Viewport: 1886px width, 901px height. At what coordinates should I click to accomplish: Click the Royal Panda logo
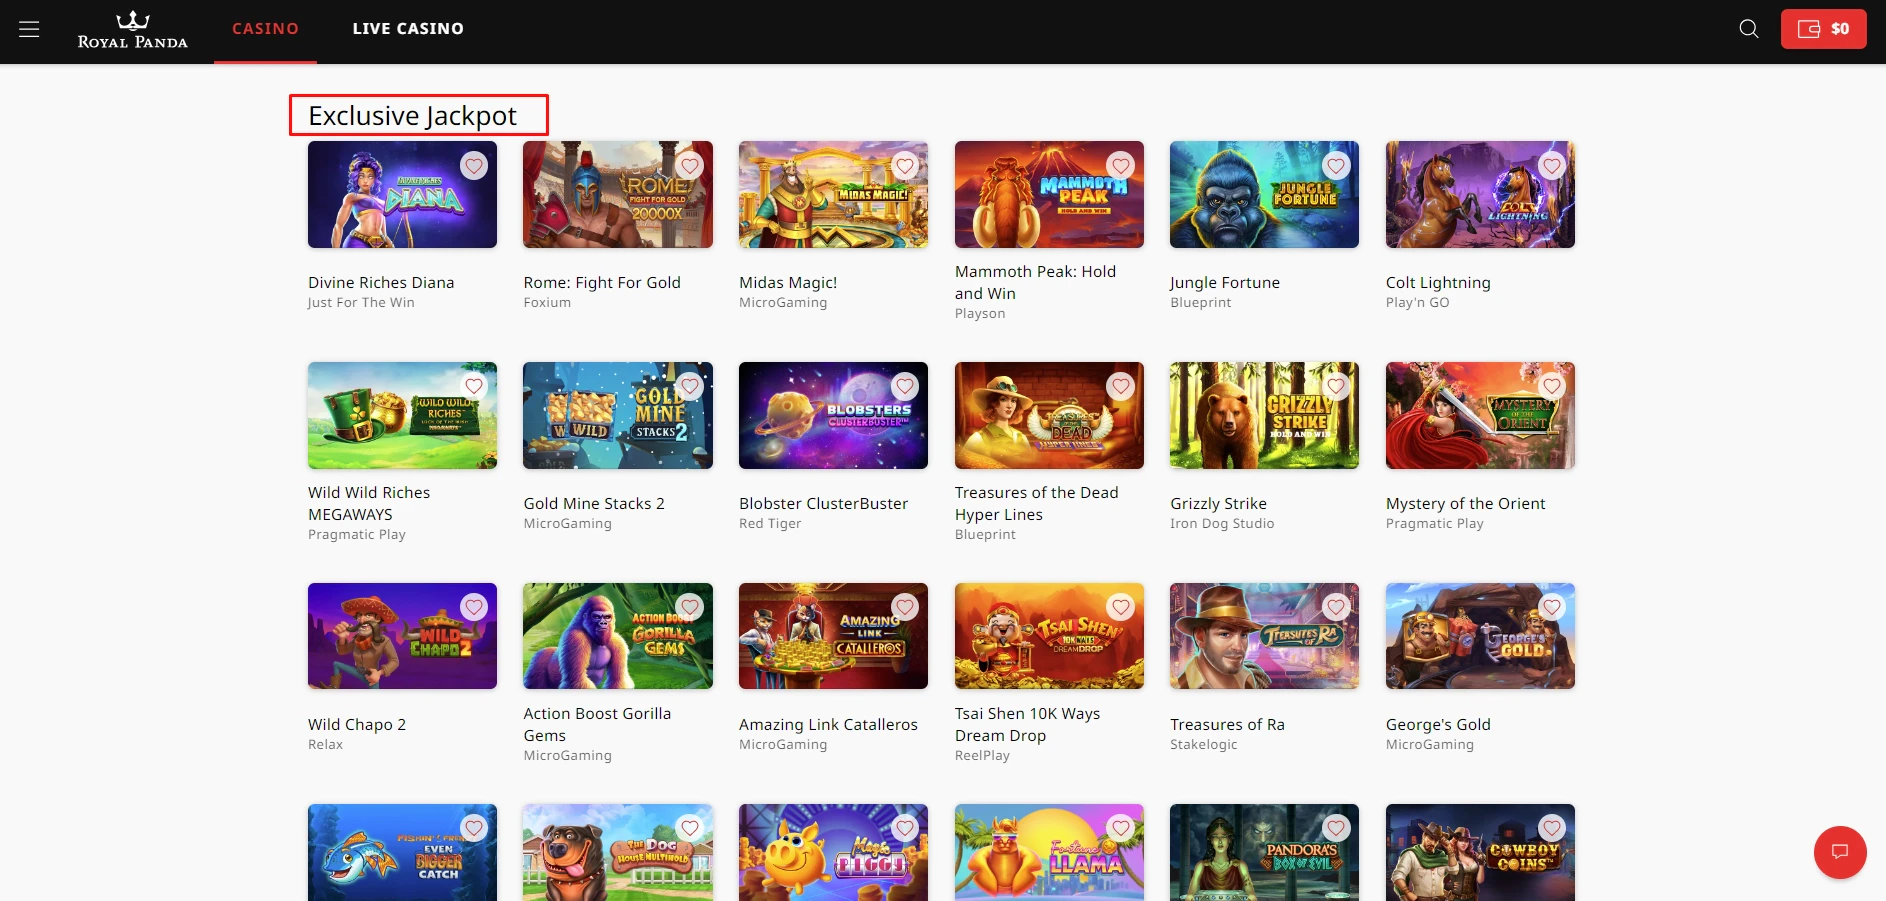133,29
